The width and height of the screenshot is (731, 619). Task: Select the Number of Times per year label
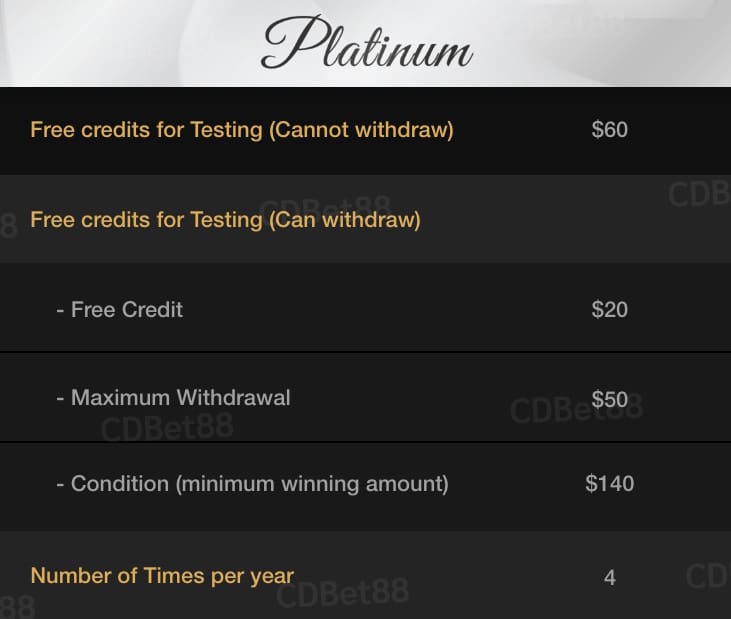[x=162, y=576]
